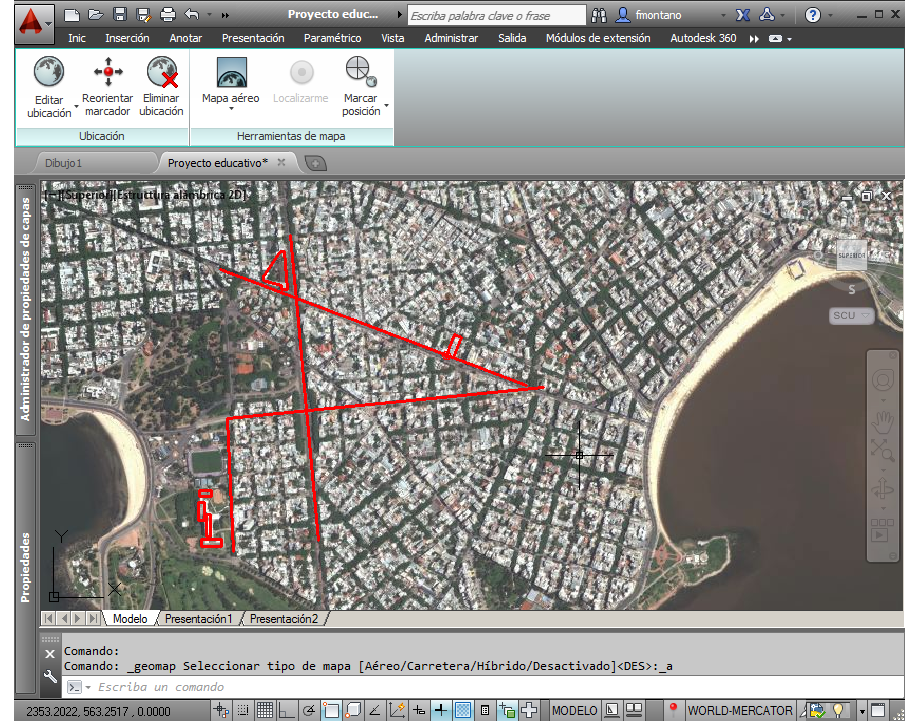Click the MODELO button in status bar
The height and width of the screenshot is (721, 905).
[x=574, y=711]
